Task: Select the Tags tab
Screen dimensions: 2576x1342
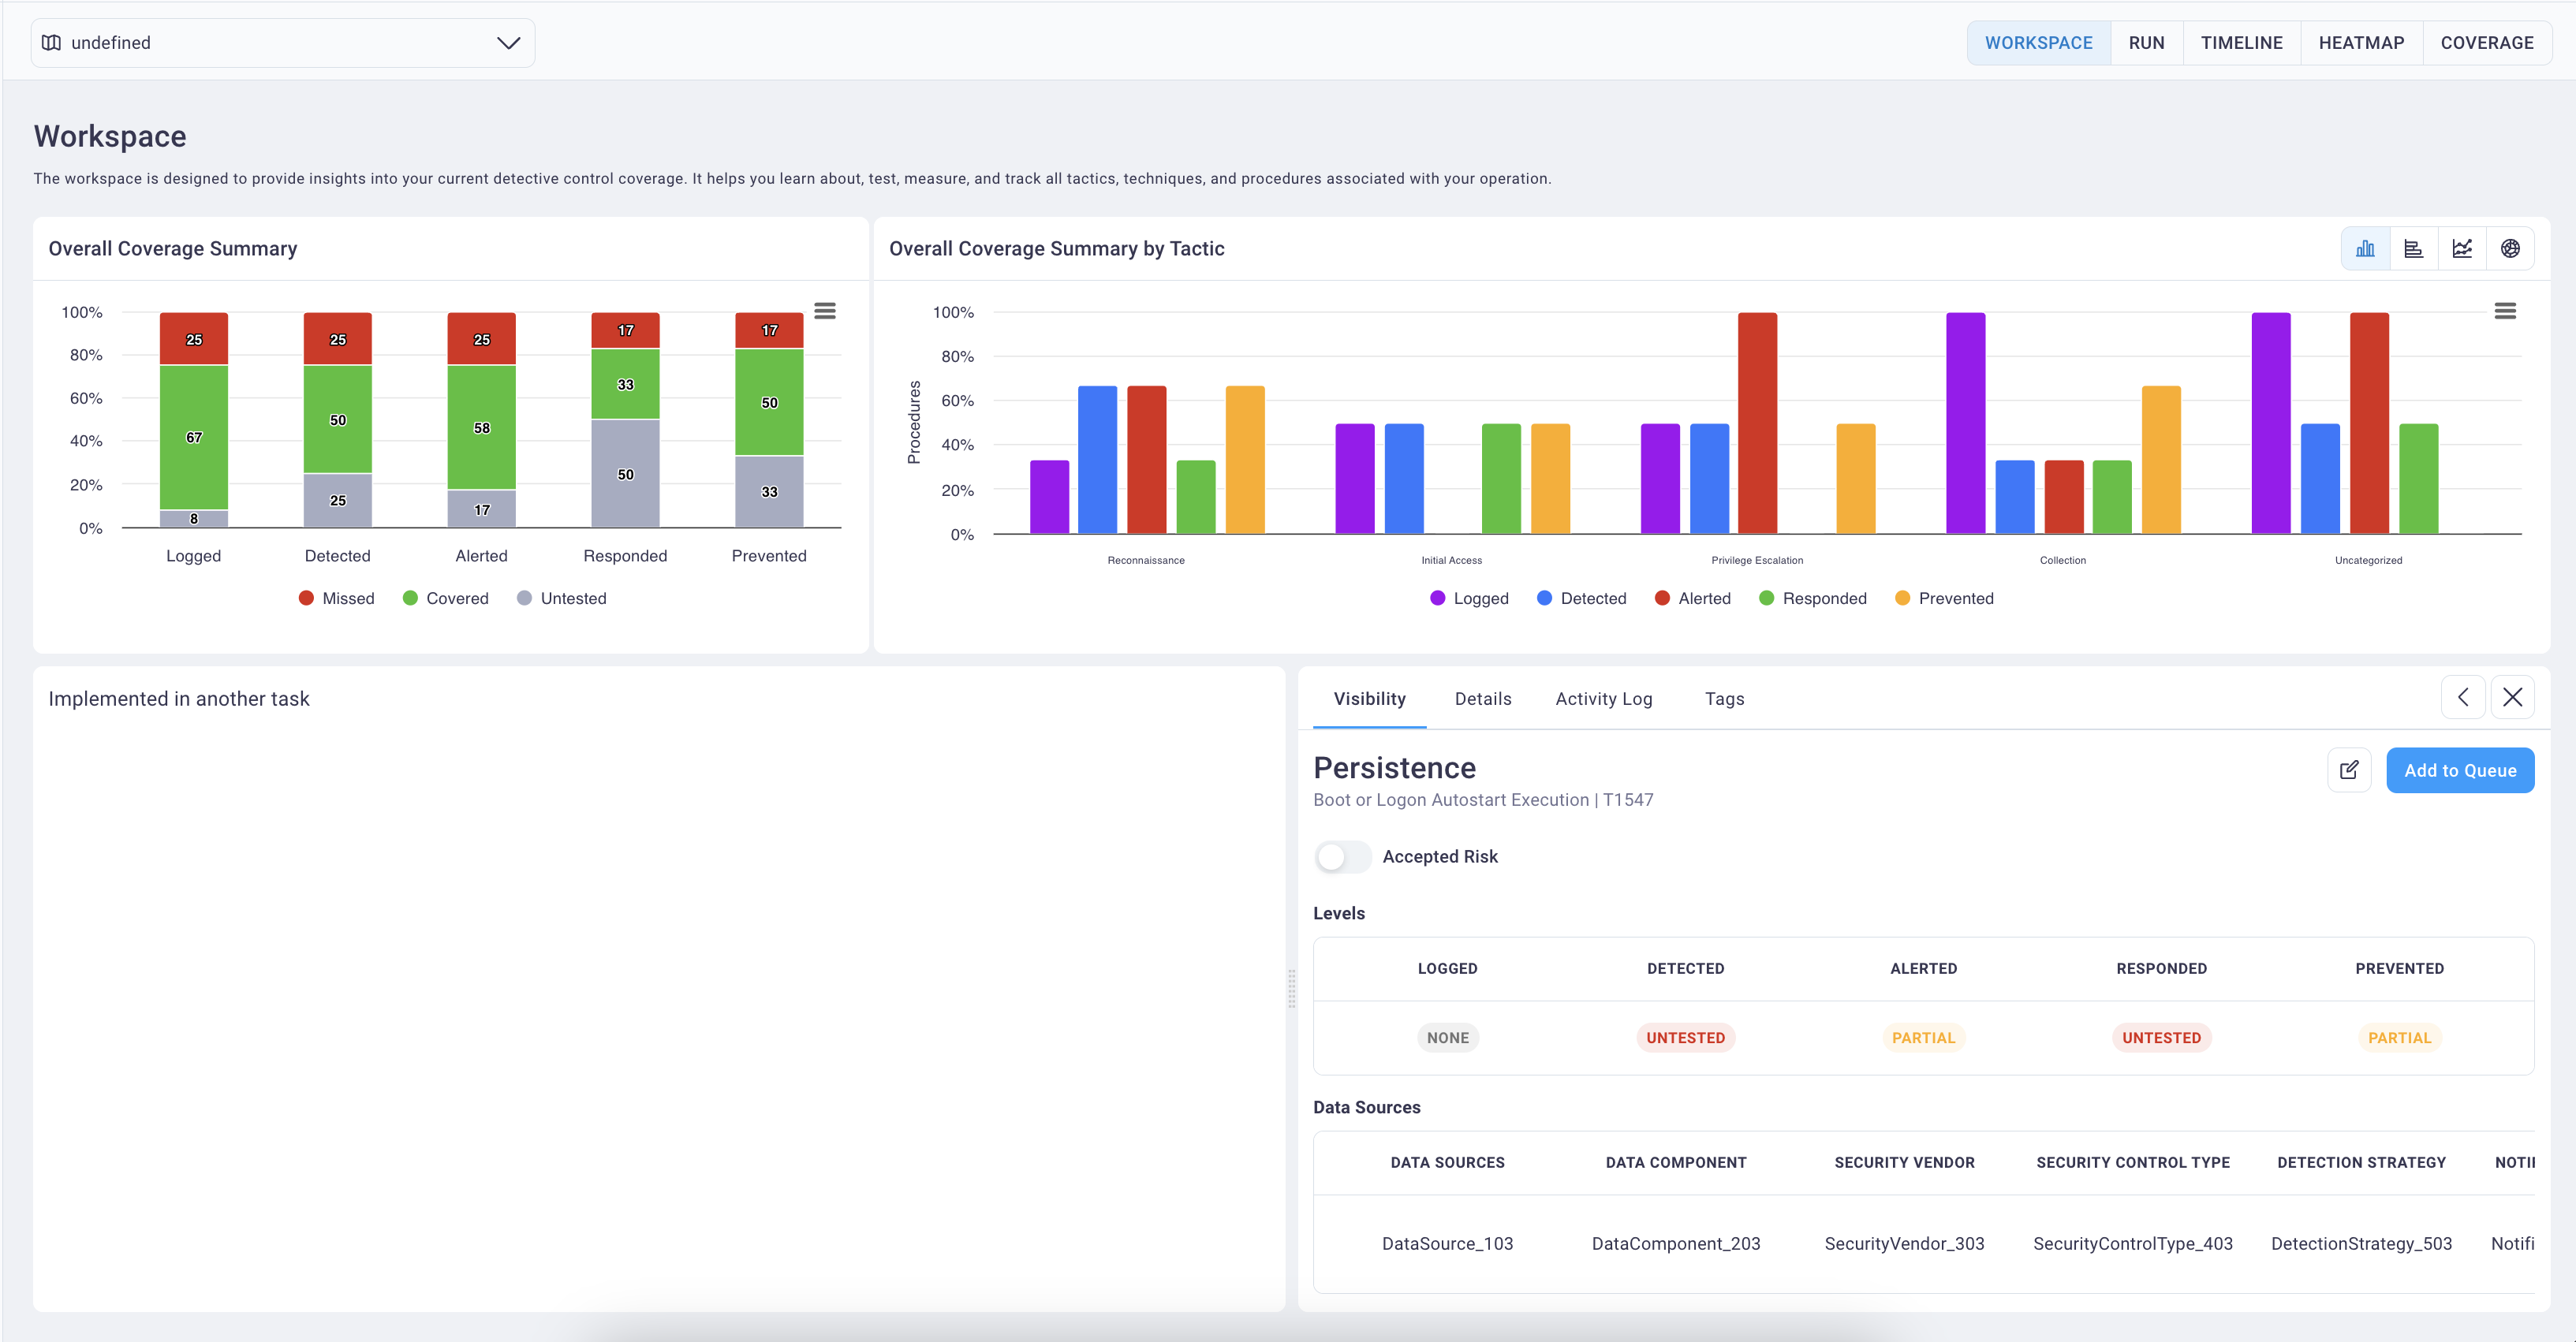Action: (1724, 698)
